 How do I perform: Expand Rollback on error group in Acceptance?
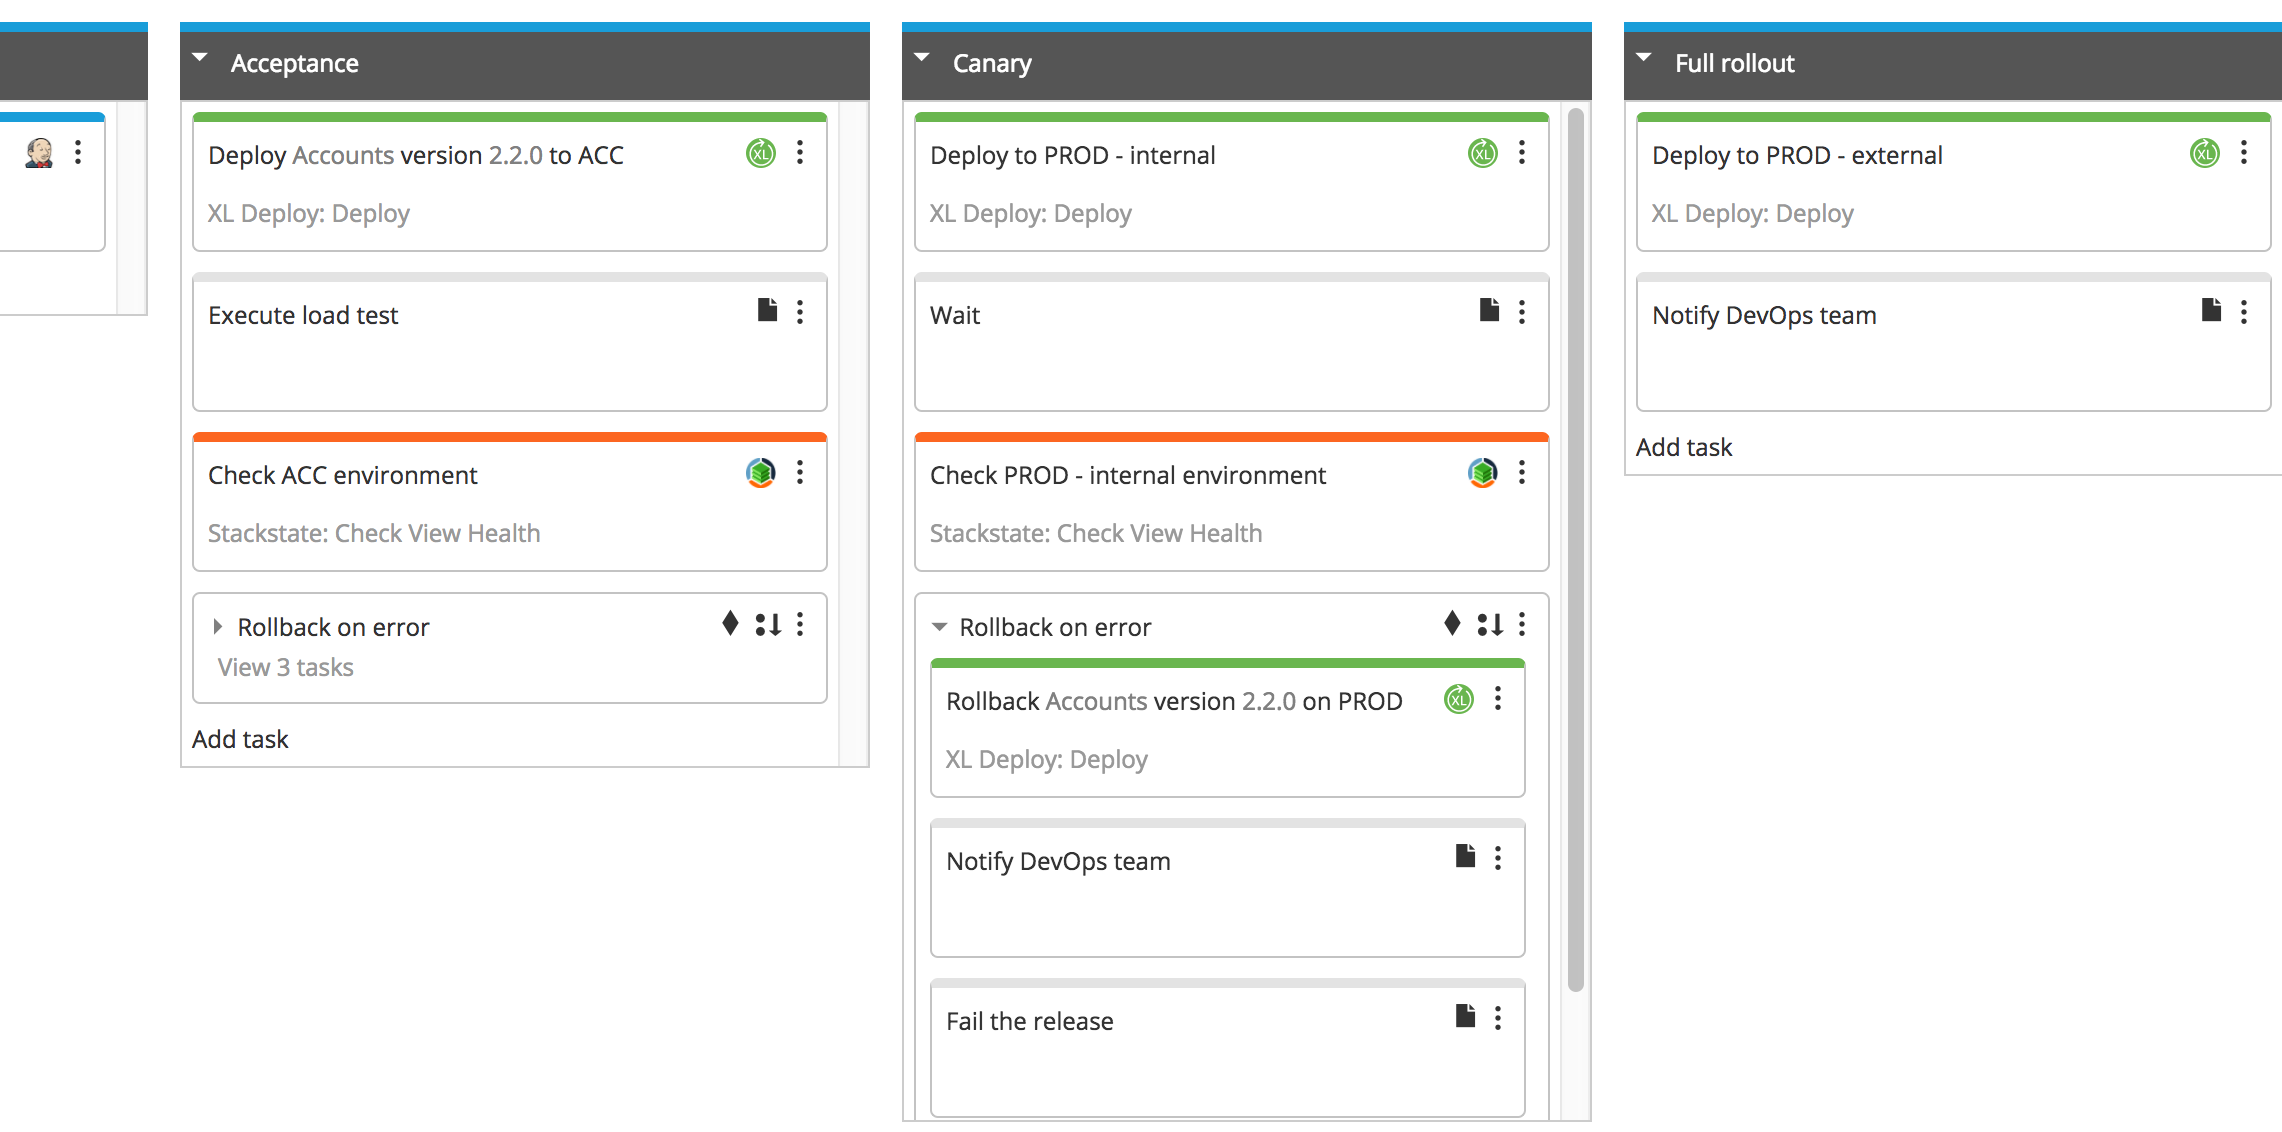[x=217, y=627]
